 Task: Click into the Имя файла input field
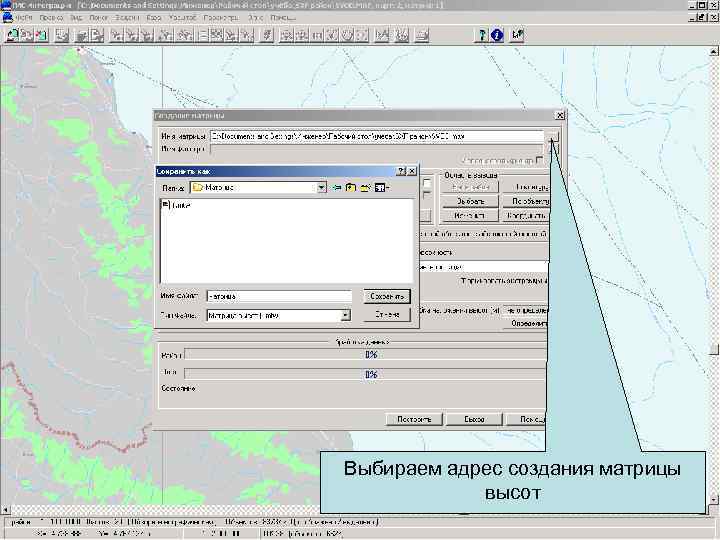point(279,297)
